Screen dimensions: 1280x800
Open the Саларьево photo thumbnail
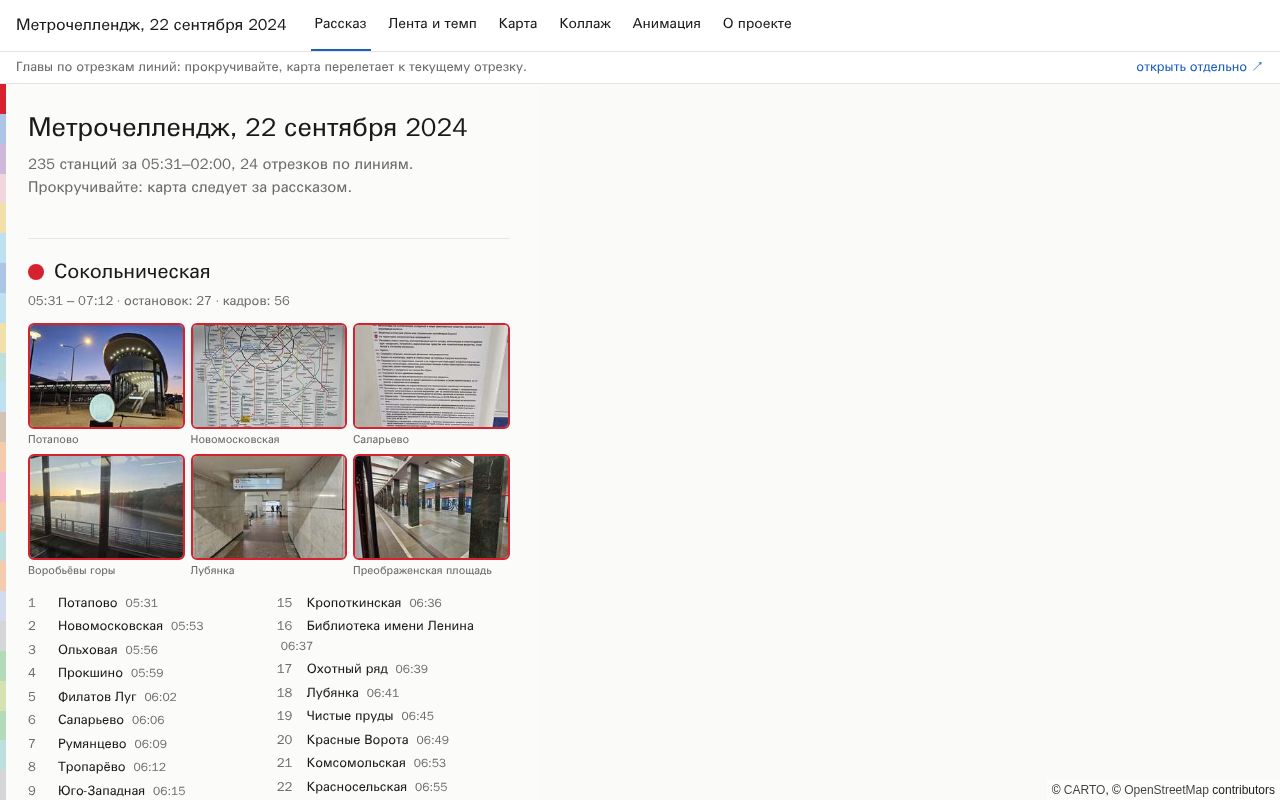tap(431, 376)
